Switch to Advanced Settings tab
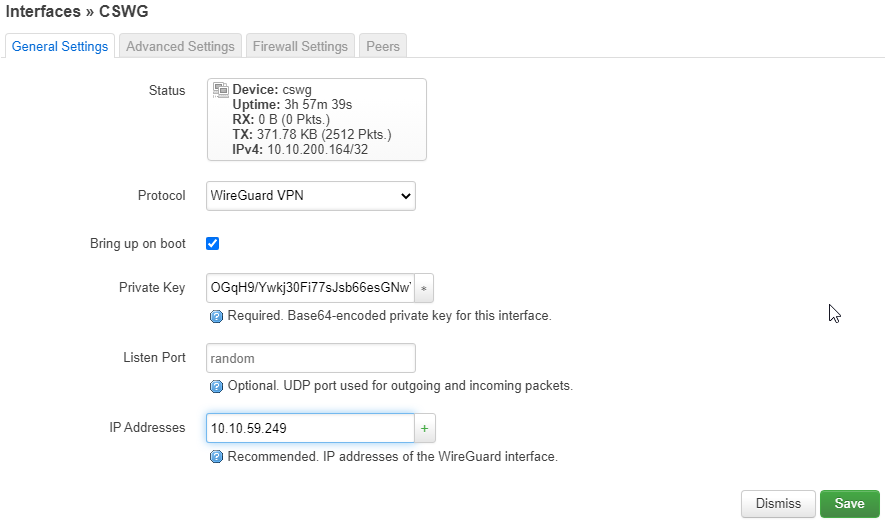The image size is (885, 529). click(180, 46)
